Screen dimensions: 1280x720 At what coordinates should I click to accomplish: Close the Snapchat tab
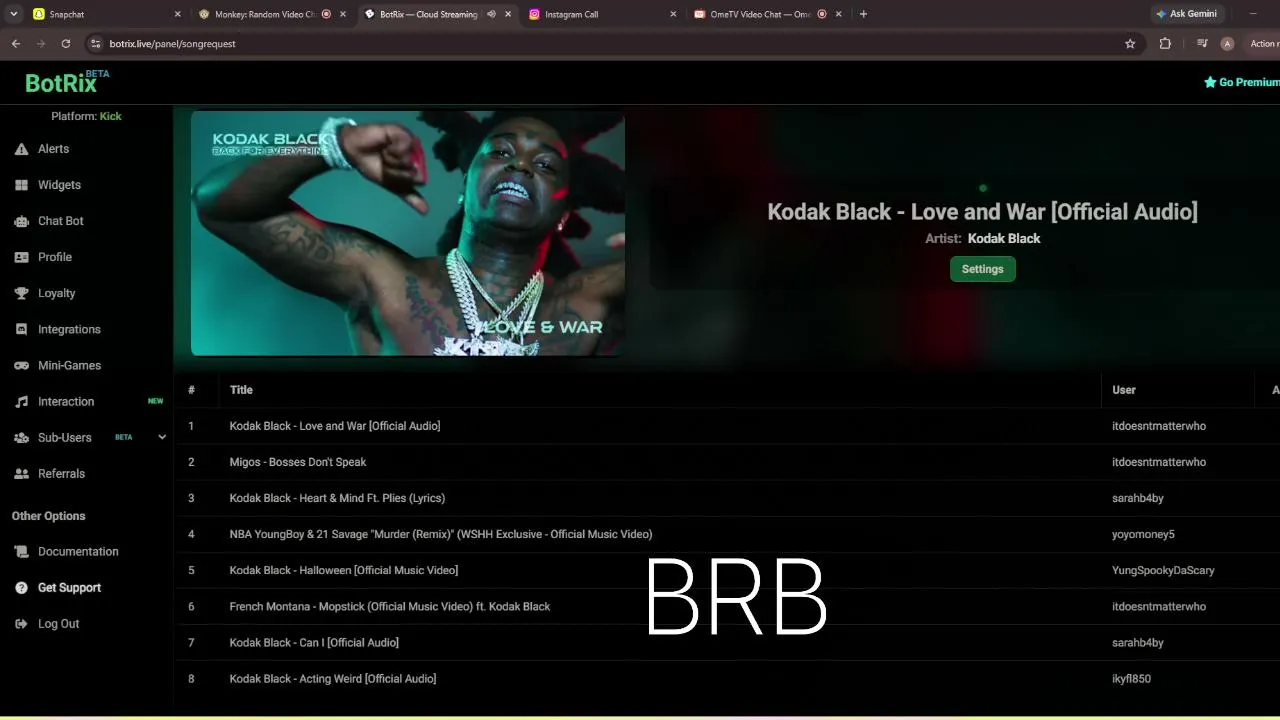pyautogui.click(x=178, y=14)
